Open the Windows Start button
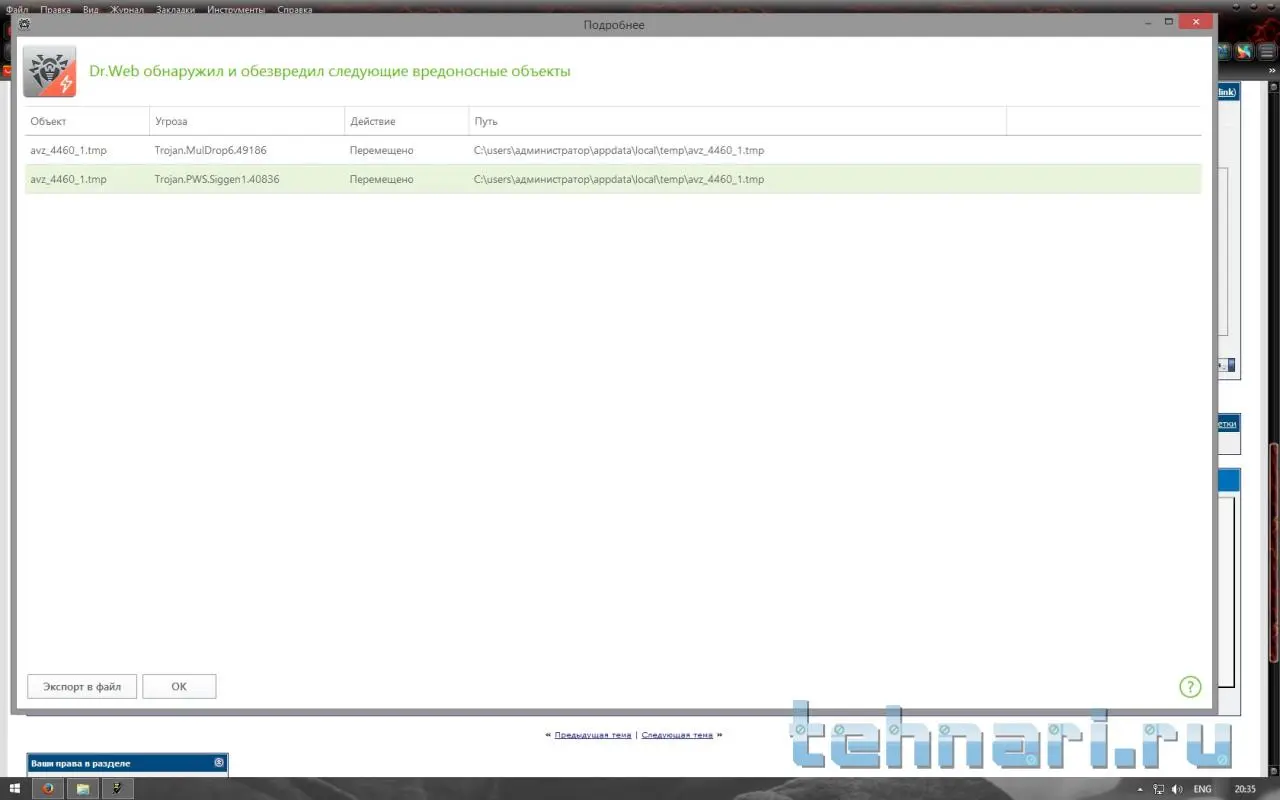Image resolution: width=1280 pixels, height=800 pixels. point(14,789)
